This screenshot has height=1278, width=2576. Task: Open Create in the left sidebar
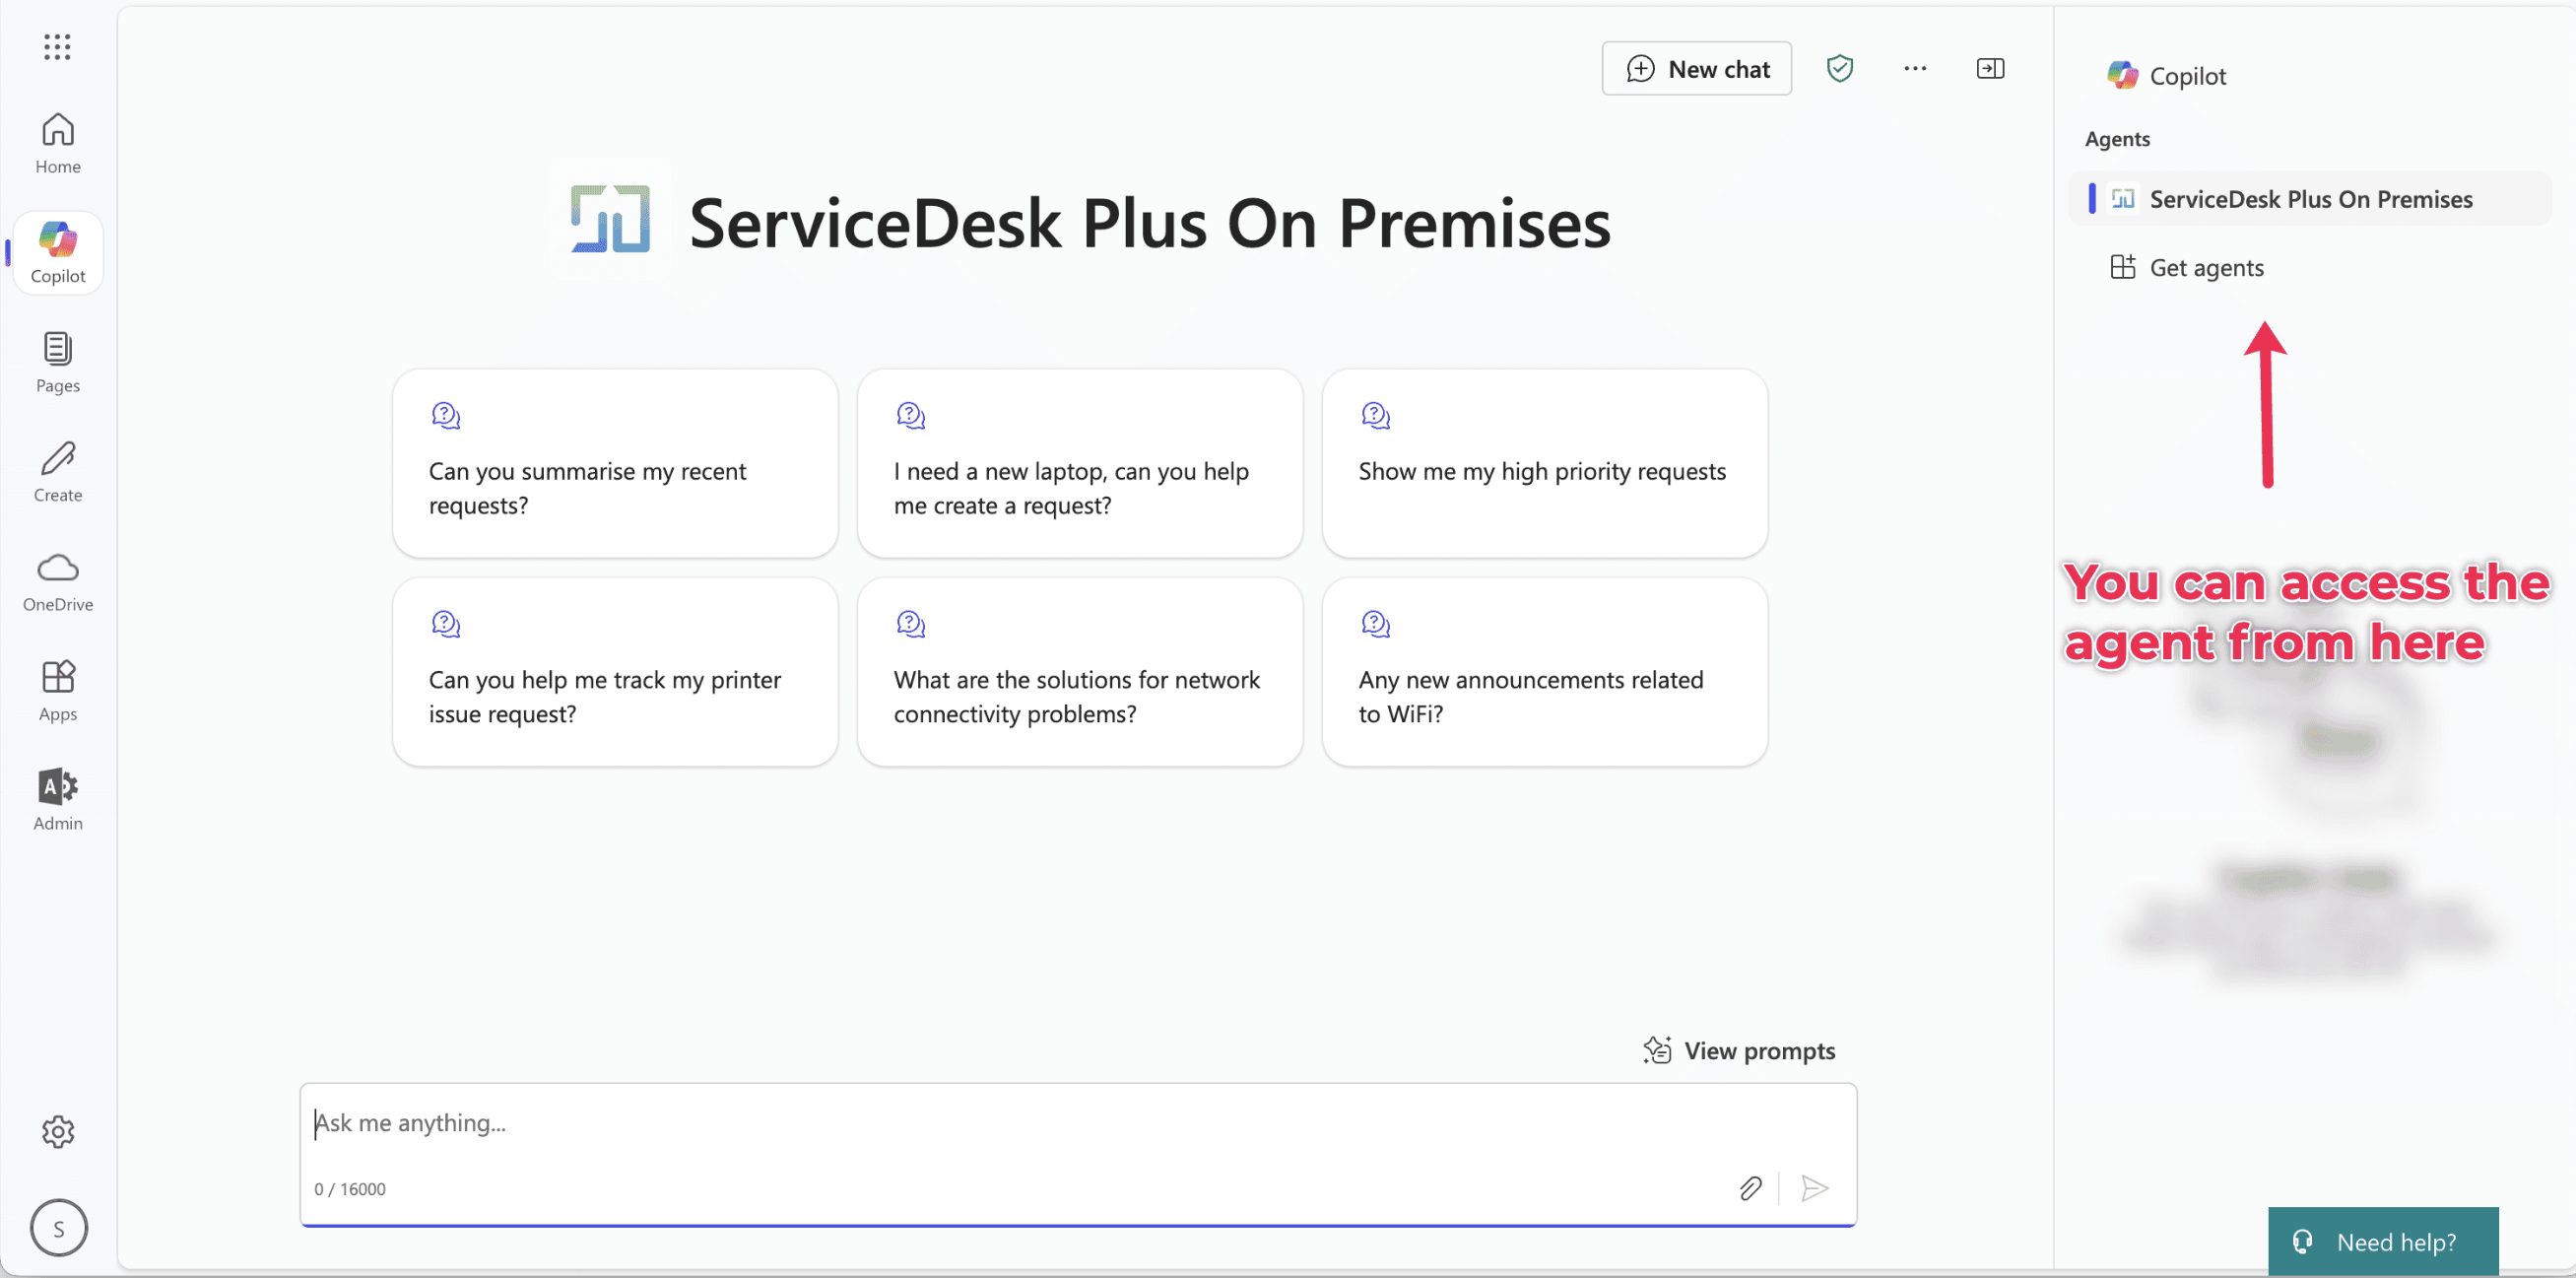[x=57, y=472]
